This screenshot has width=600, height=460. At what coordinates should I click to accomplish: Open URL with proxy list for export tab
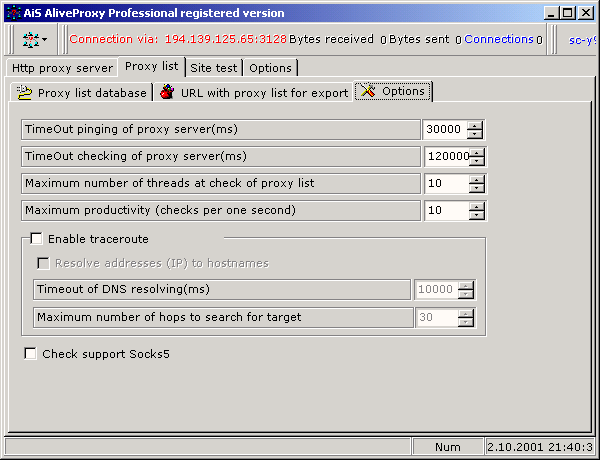254,93
